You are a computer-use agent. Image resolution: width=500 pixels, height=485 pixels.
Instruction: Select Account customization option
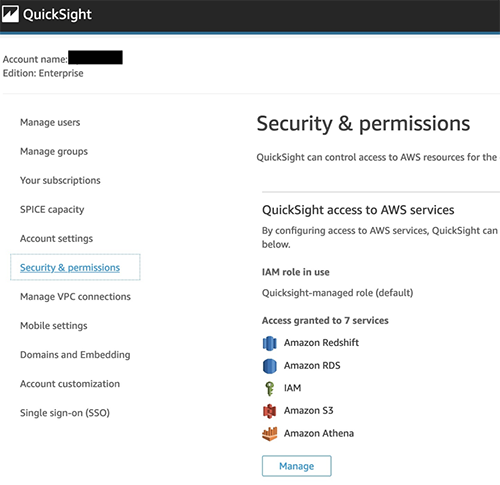[x=70, y=384]
